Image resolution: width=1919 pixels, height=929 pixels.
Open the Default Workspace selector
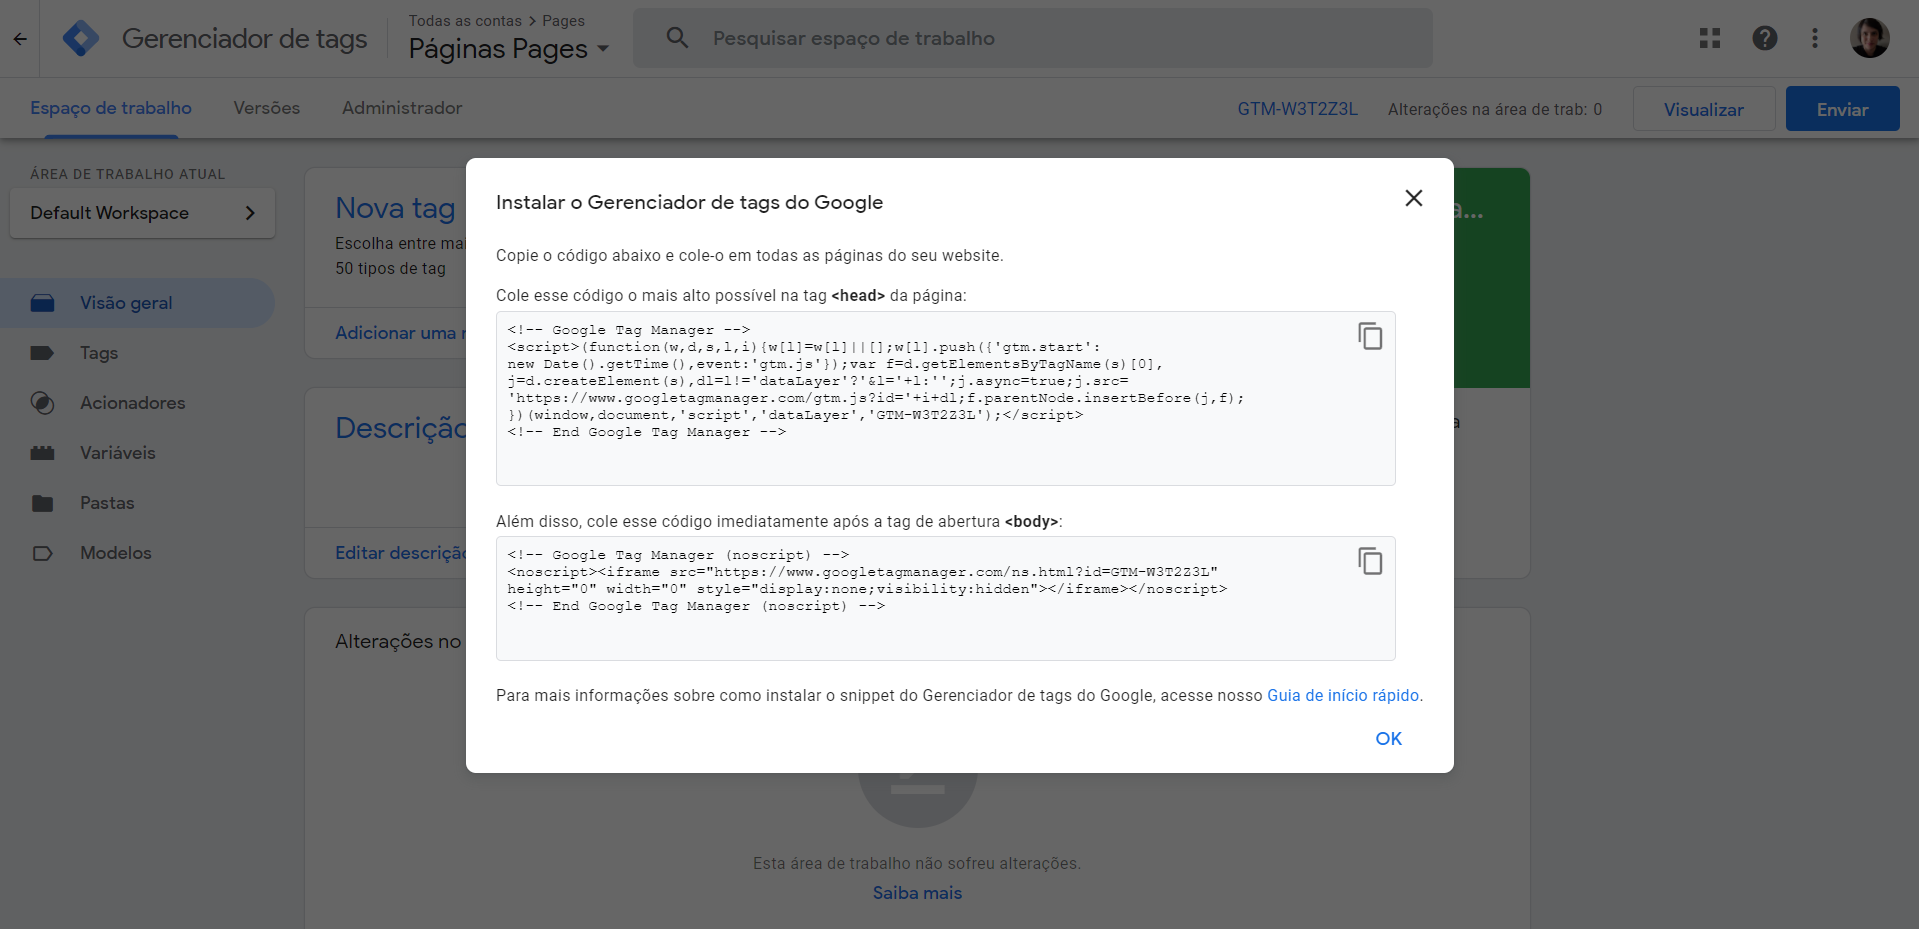point(142,213)
